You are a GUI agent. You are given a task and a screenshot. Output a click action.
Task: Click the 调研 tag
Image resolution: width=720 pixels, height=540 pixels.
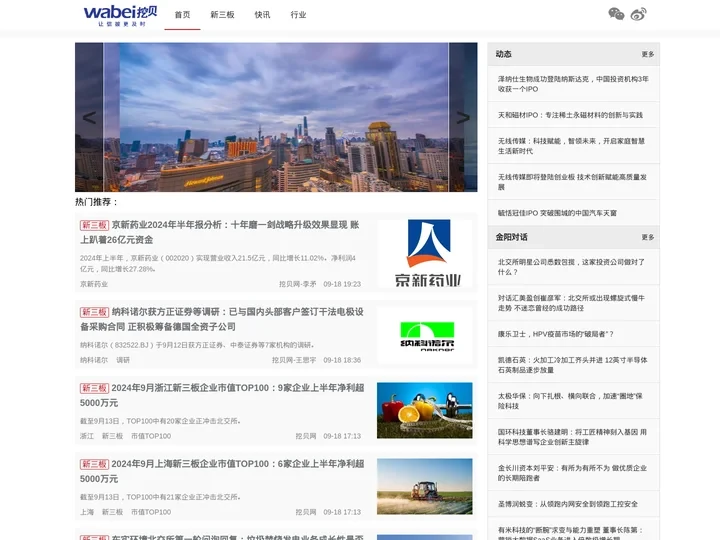pos(123,360)
